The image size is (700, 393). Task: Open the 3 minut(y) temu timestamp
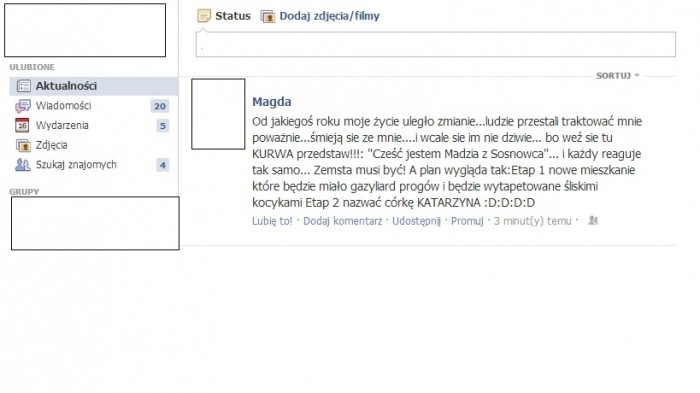(x=532, y=221)
